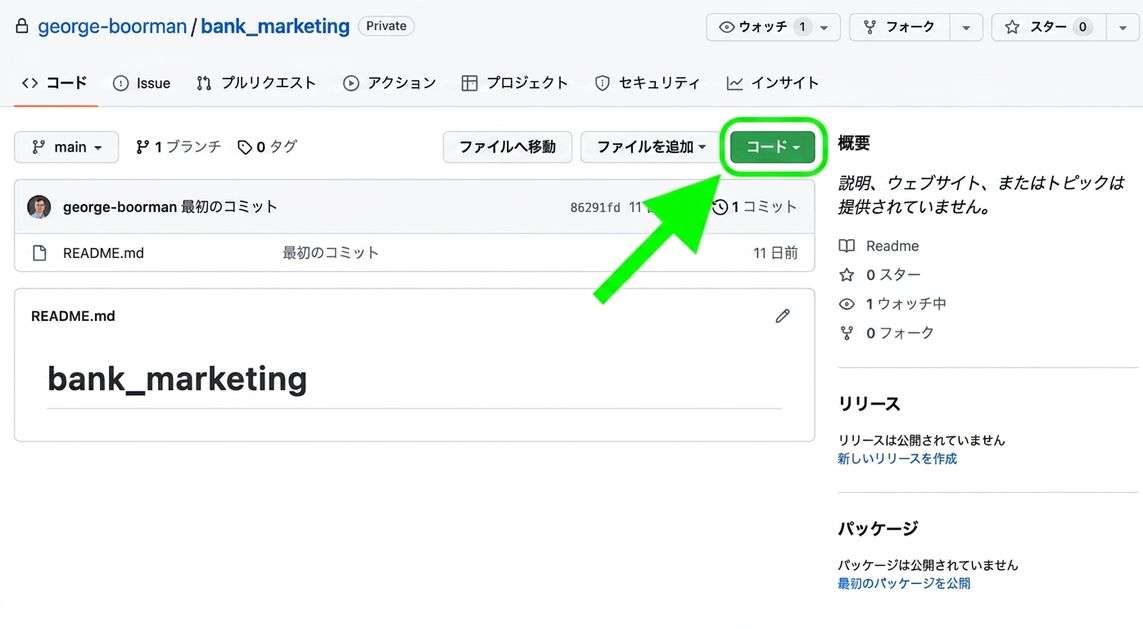Open the README.md file row
Viewport: 1143px width, 629px height.
click(x=414, y=253)
